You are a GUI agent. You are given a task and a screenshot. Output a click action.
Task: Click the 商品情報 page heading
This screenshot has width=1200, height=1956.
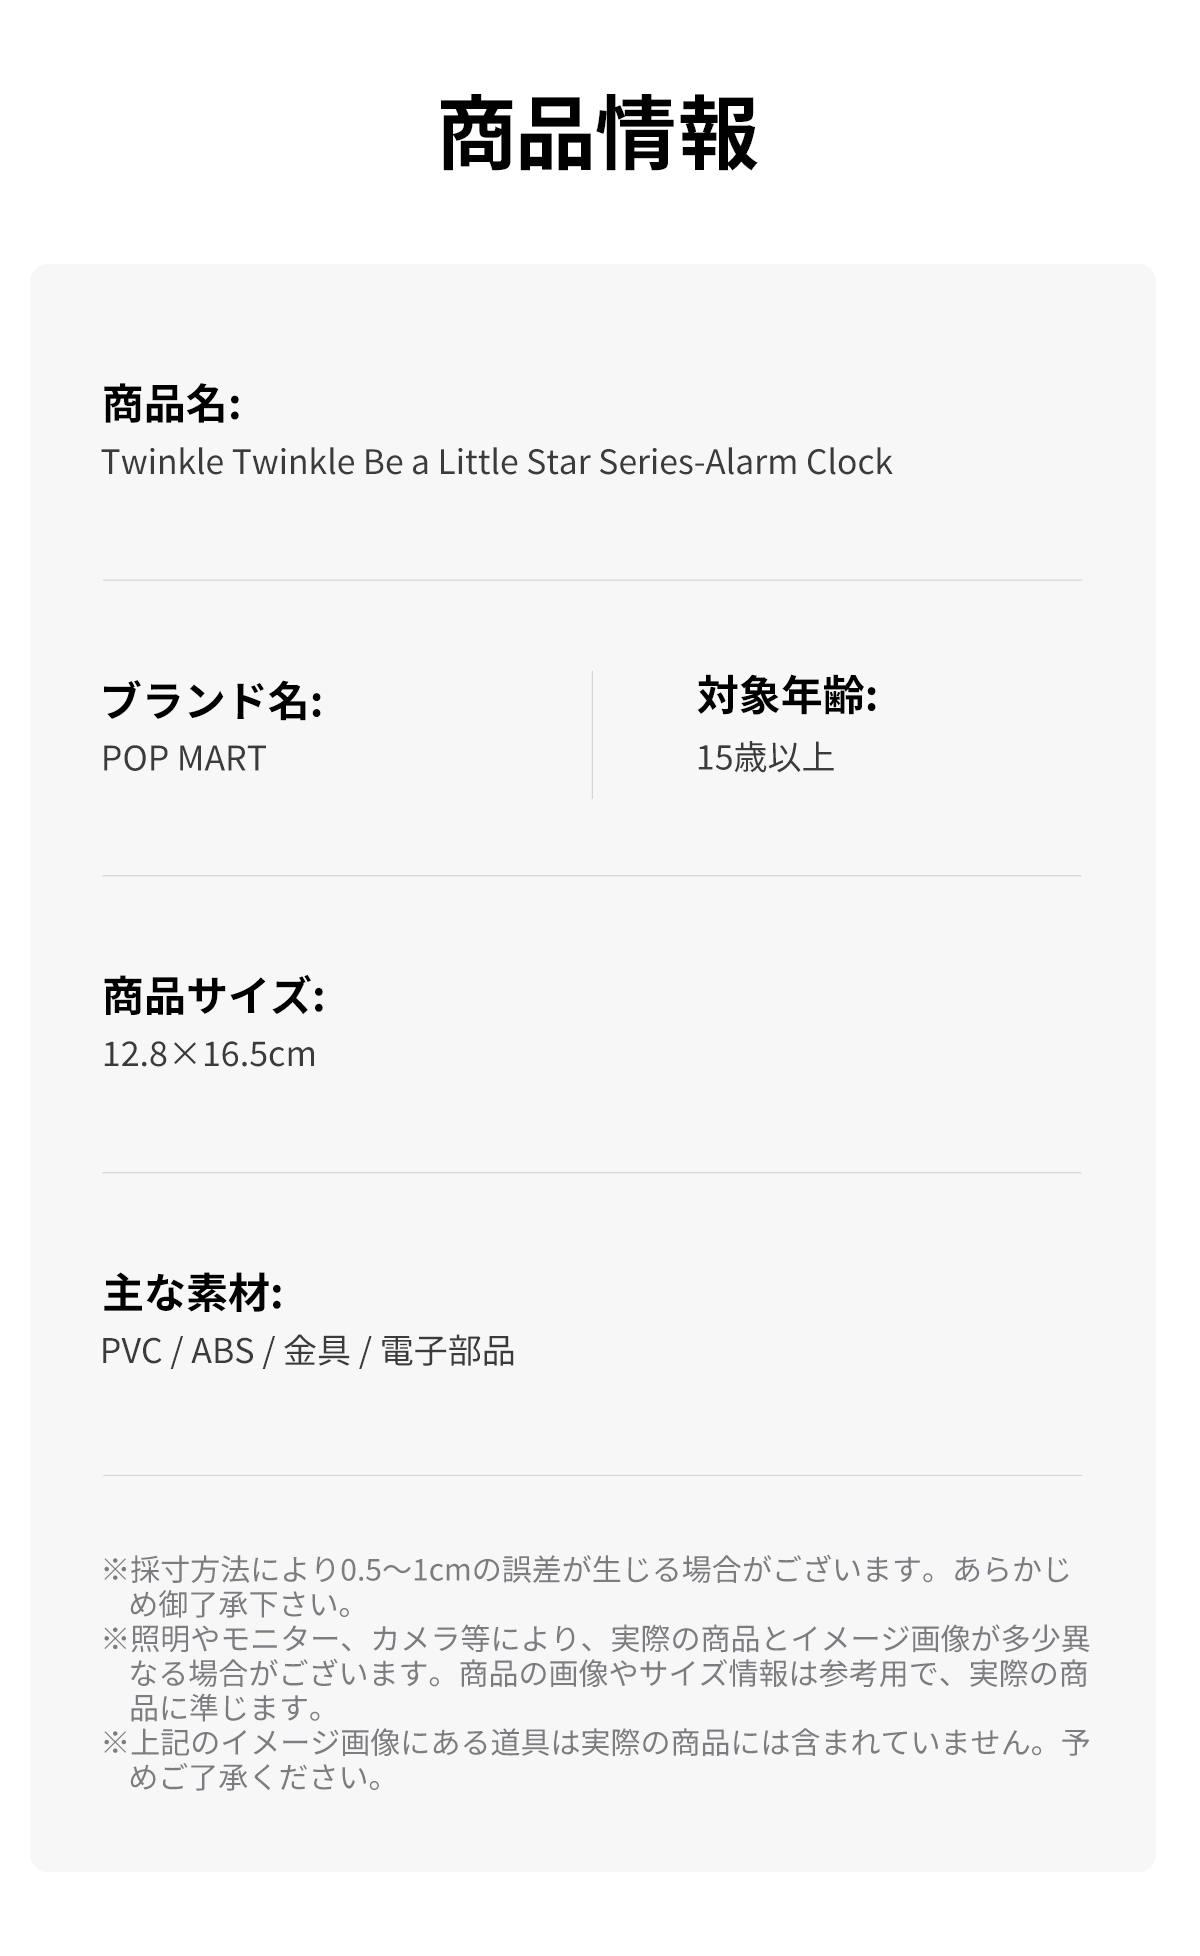pyautogui.click(x=598, y=135)
